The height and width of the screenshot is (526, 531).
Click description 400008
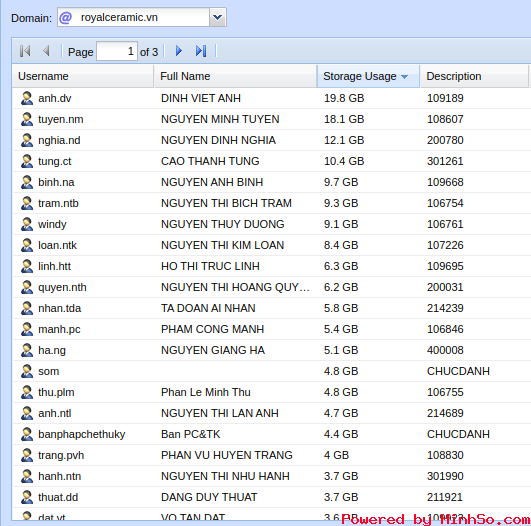coord(445,350)
